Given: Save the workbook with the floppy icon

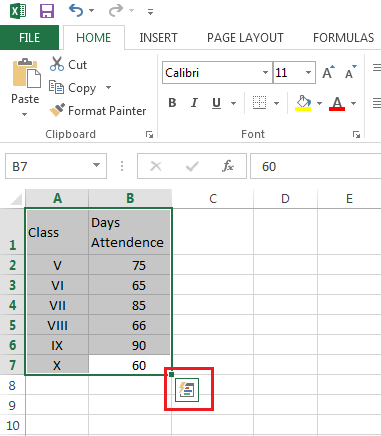Looking at the screenshot, I should tap(47, 11).
